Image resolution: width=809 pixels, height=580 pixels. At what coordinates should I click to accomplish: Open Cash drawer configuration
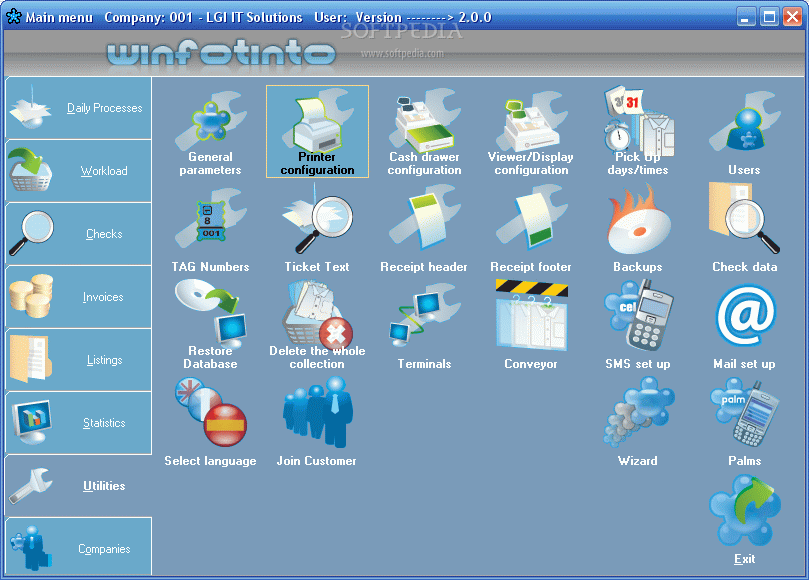click(x=424, y=132)
